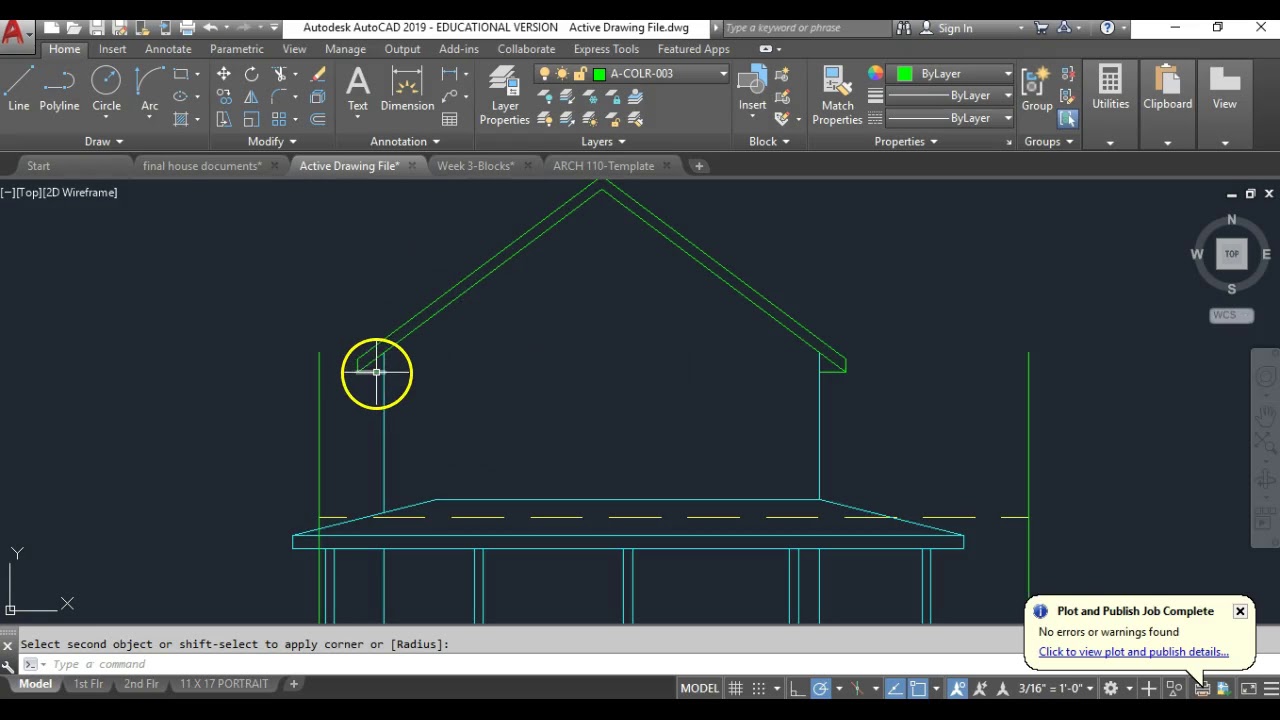This screenshot has width=1280, height=720.
Task: Click the Offset tool icon
Action: [x=318, y=119]
